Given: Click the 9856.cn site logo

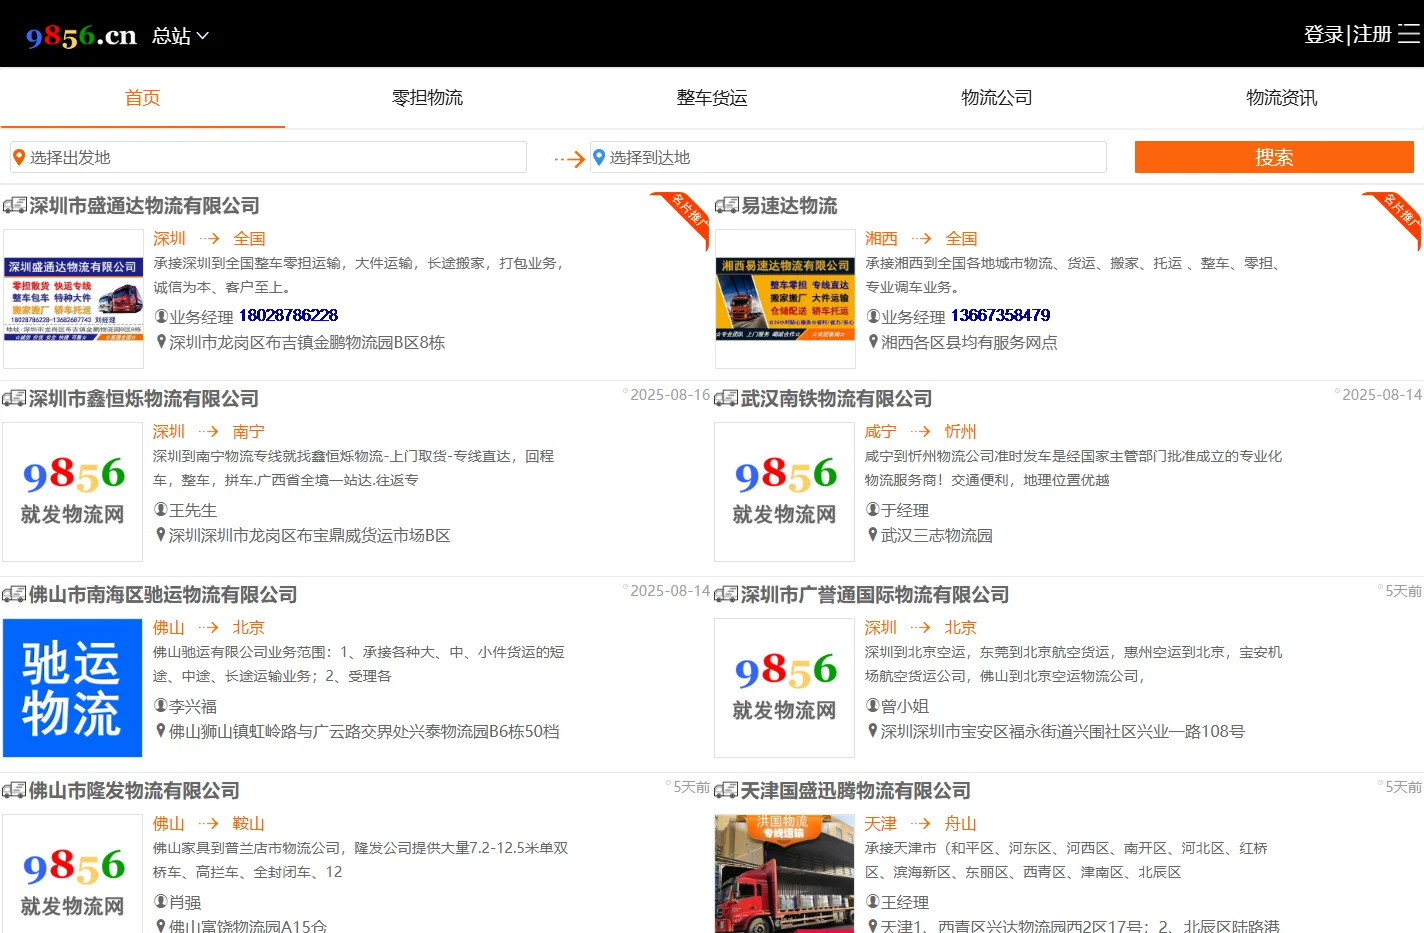Looking at the screenshot, I should coord(81,36).
